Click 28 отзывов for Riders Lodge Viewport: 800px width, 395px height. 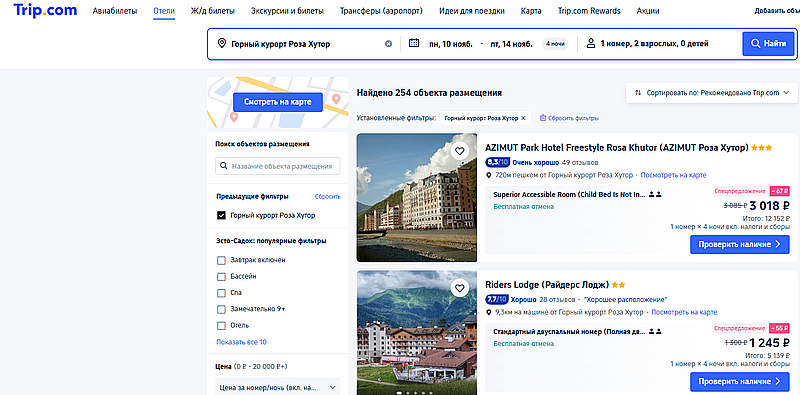(558, 300)
